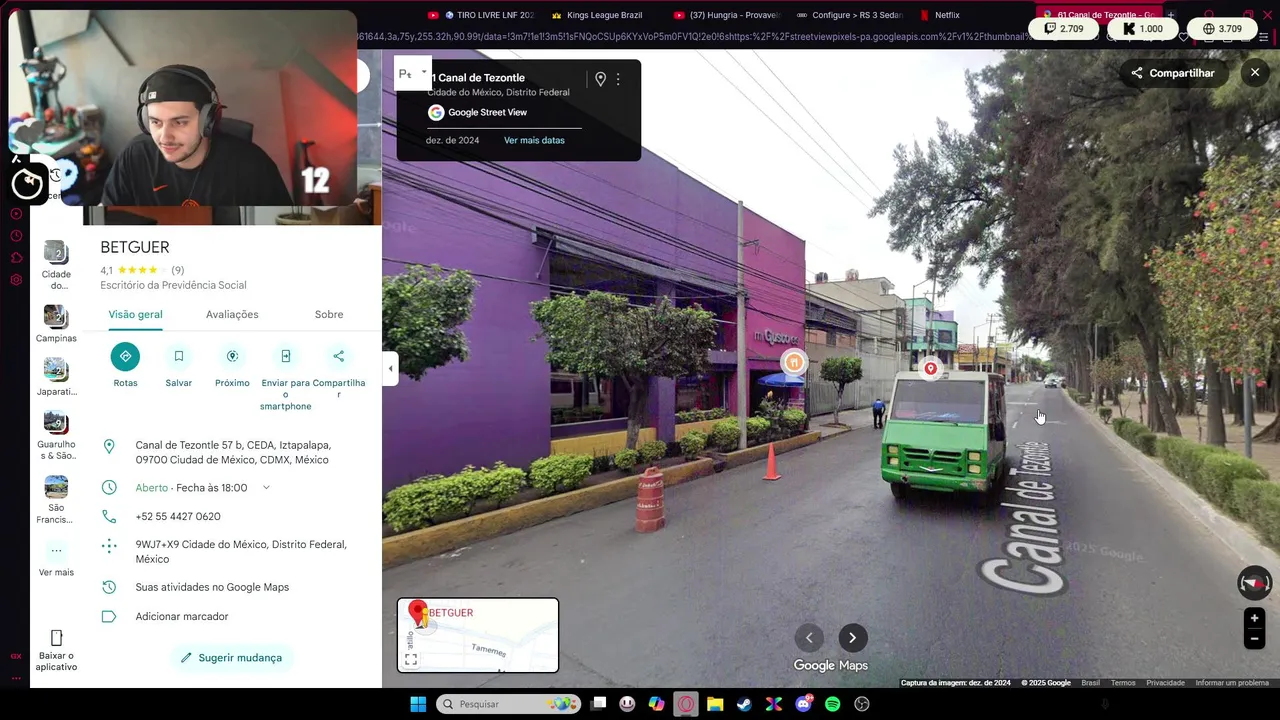Open Opera GX sidebar history clock
1280x720 pixels.
(16, 236)
